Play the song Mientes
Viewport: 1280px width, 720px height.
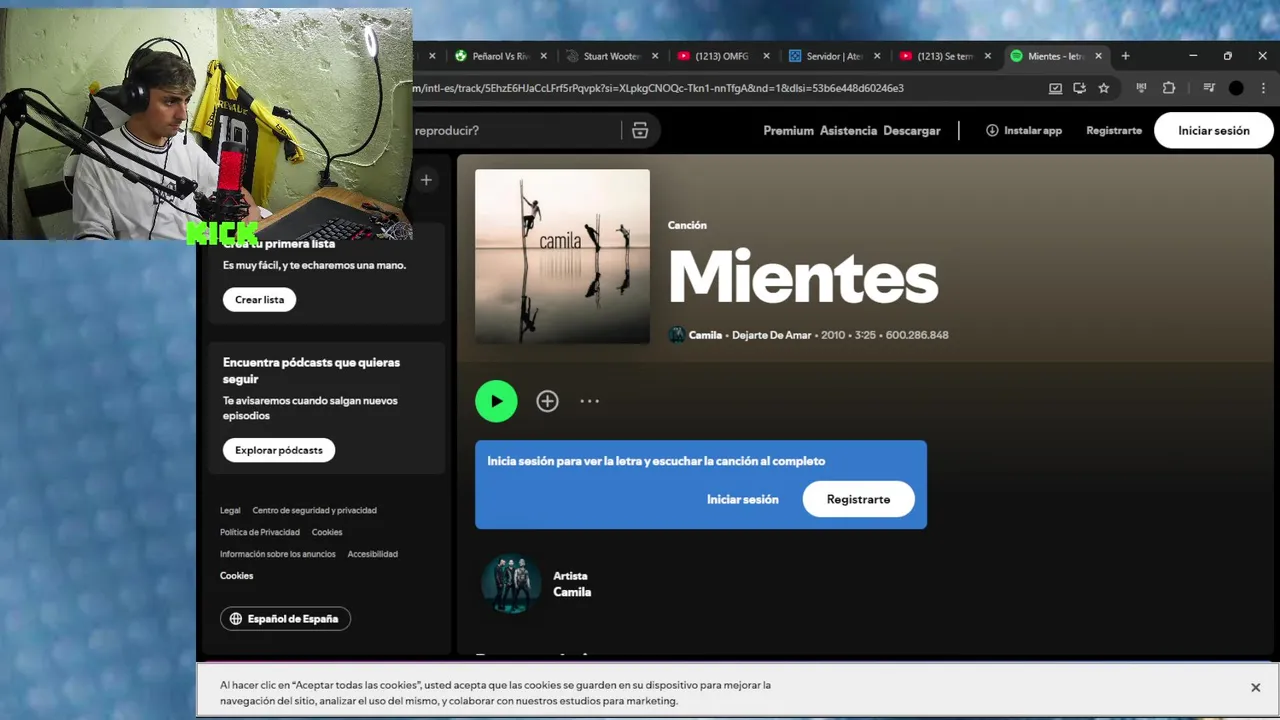coord(496,401)
